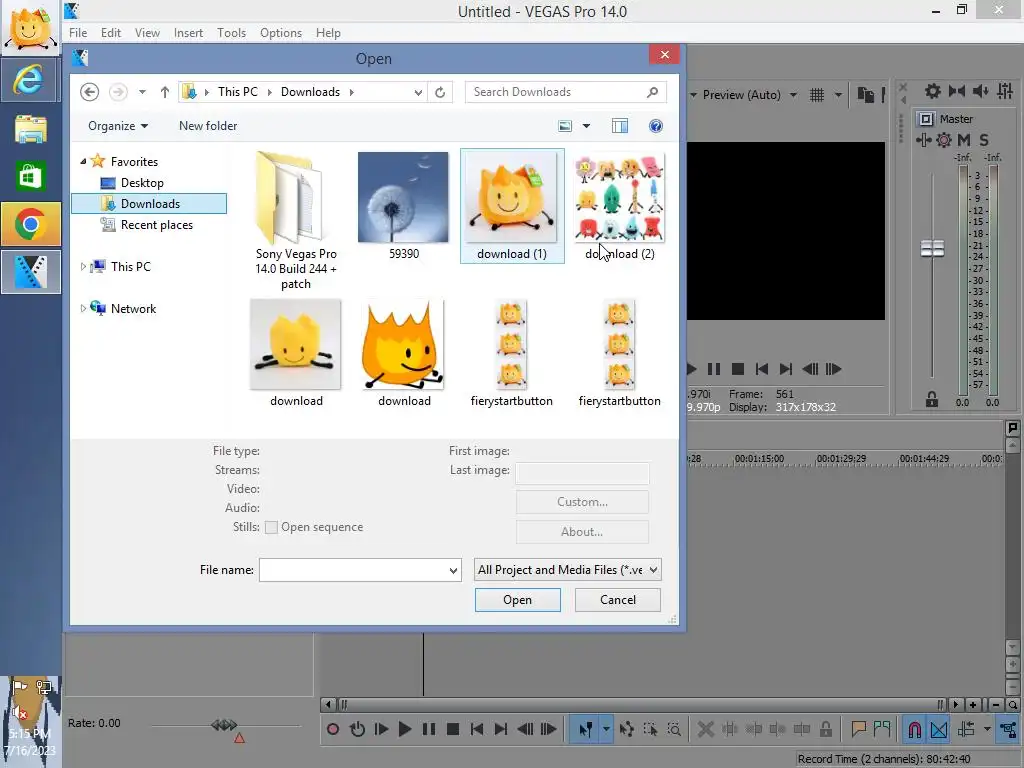Click the Refresh icon beside the address bar
1024x768 pixels.
coord(440,92)
